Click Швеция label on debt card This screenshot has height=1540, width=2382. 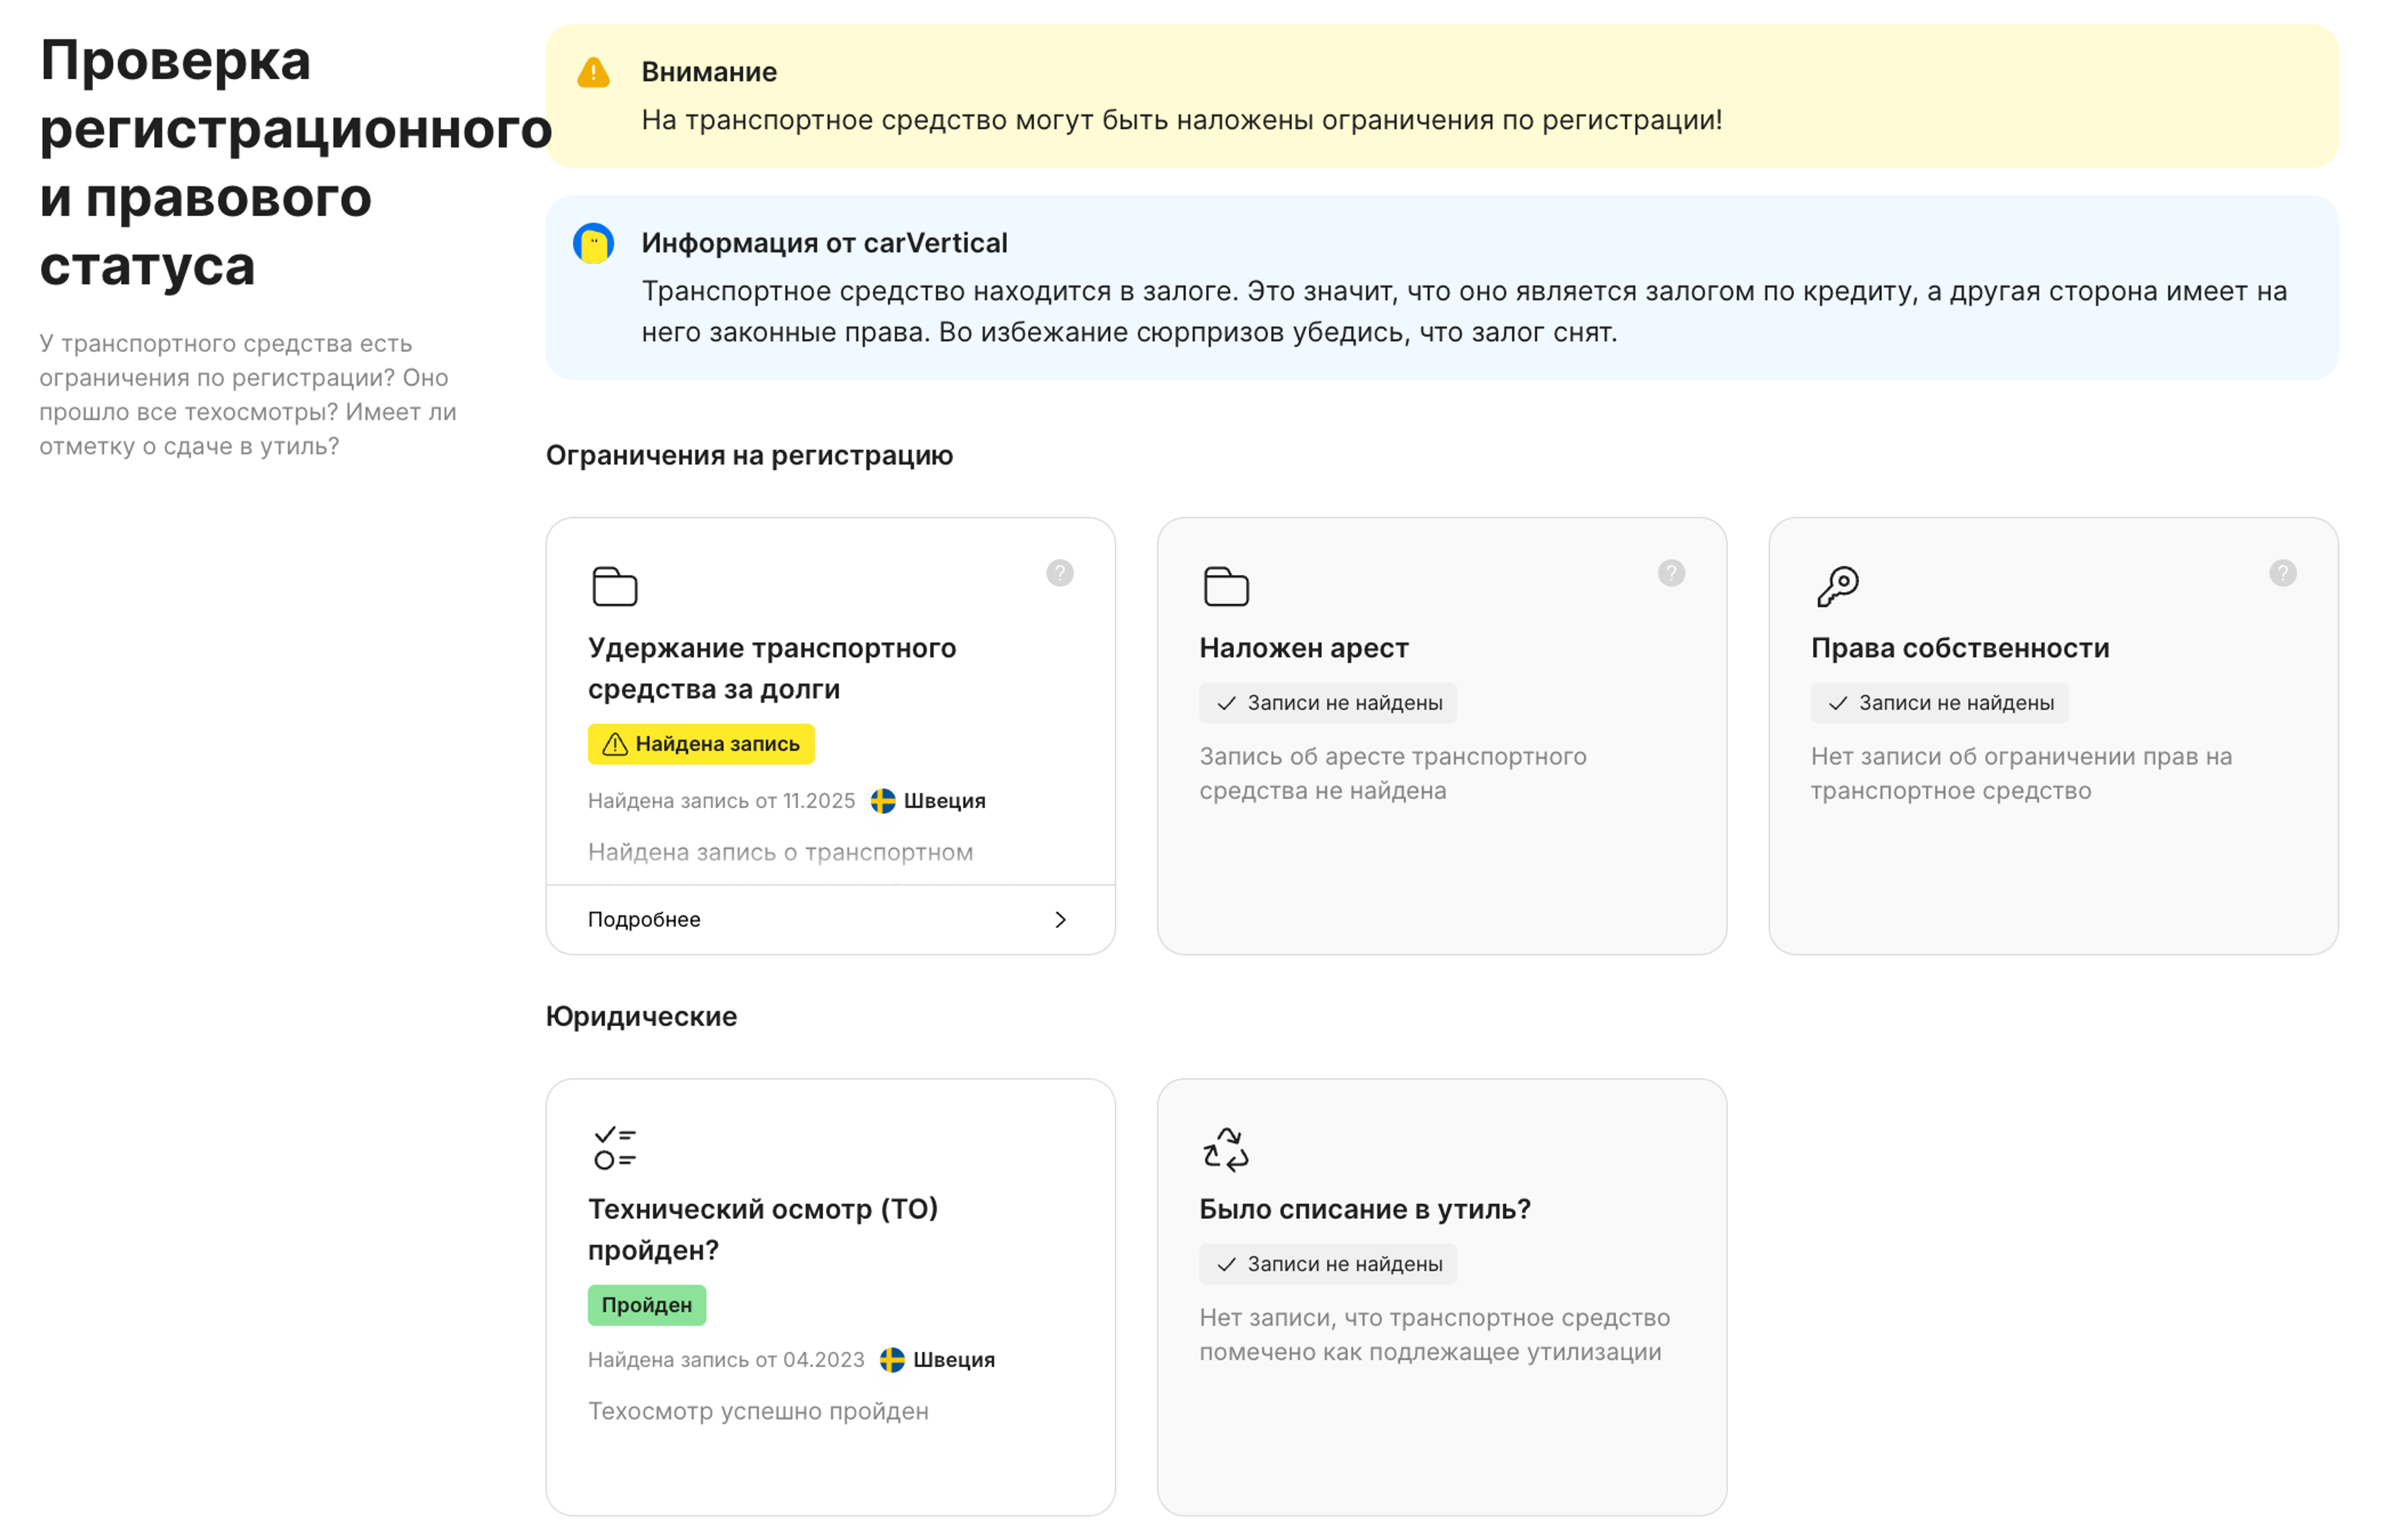click(x=945, y=801)
